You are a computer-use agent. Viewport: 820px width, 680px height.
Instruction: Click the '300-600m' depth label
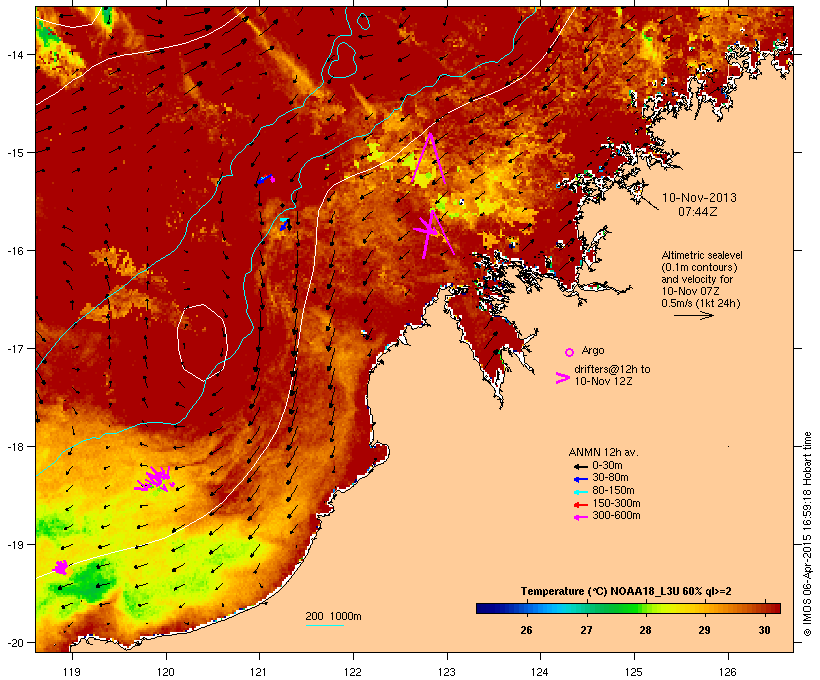616,516
